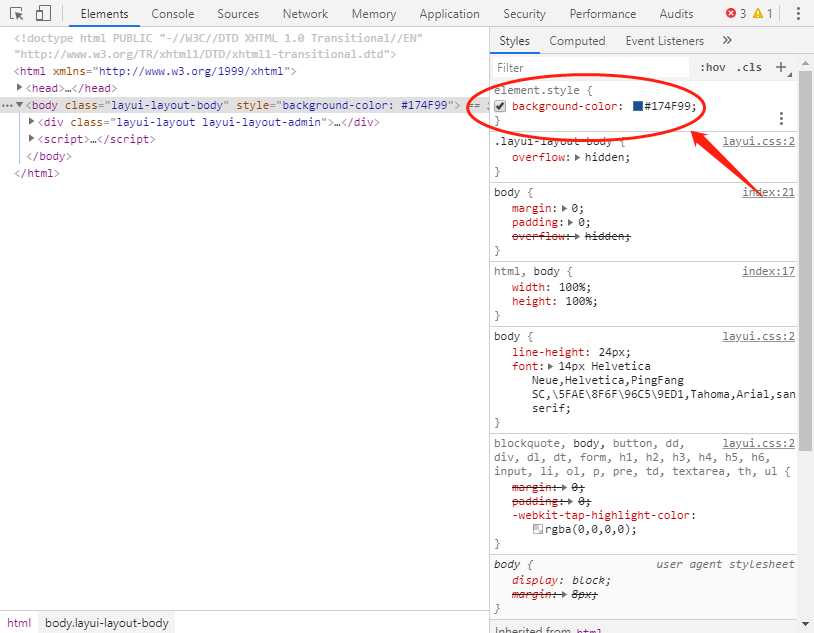
Task: Expand the layui-layout-admin div node
Action: tap(31, 122)
